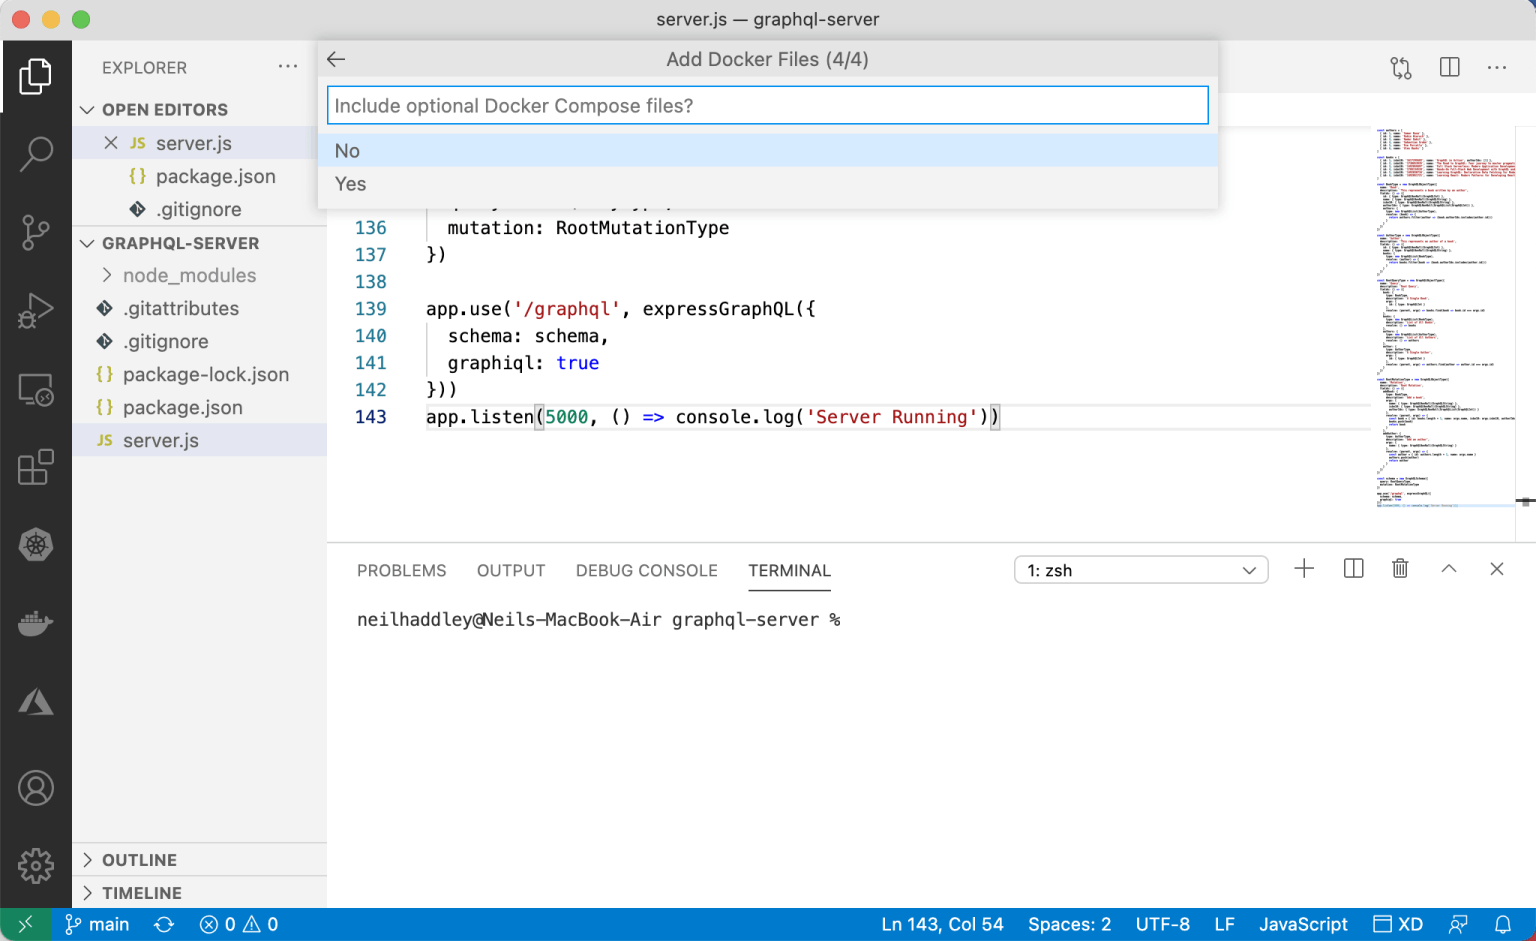Open the Search view in activity bar

36,154
